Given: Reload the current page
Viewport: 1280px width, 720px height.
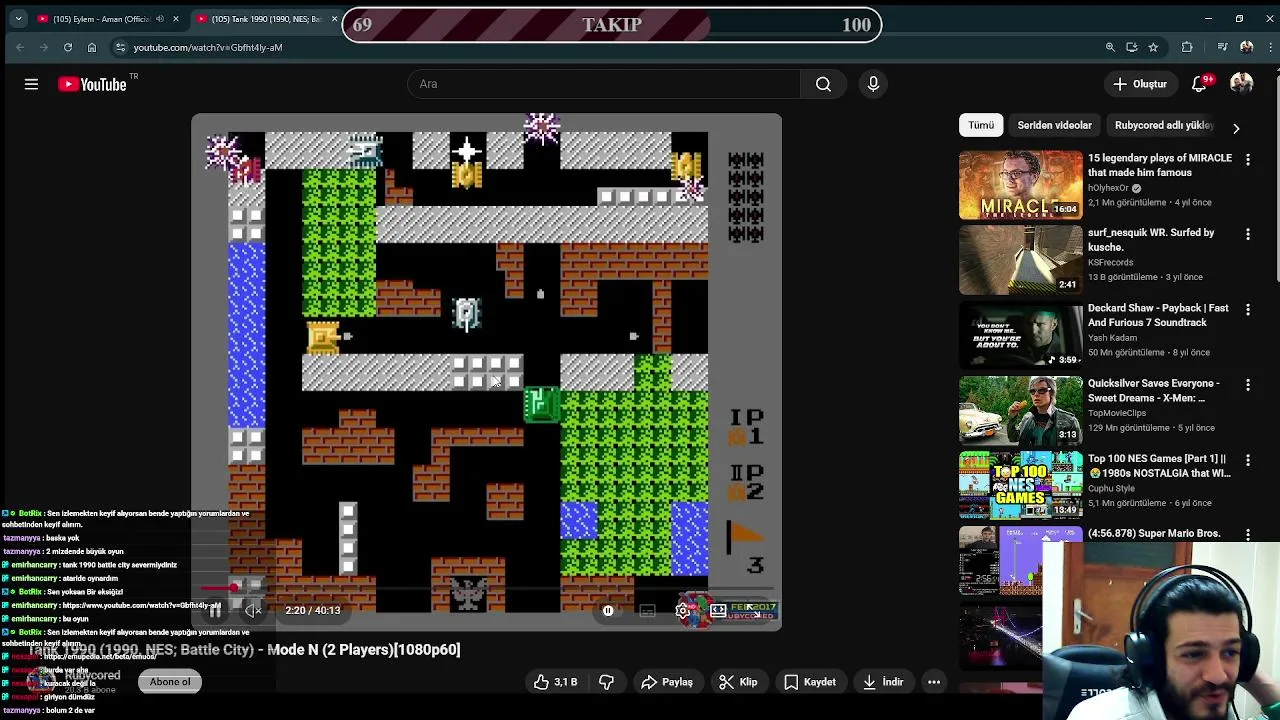Looking at the screenshot, I should click(x=68, y=47).
